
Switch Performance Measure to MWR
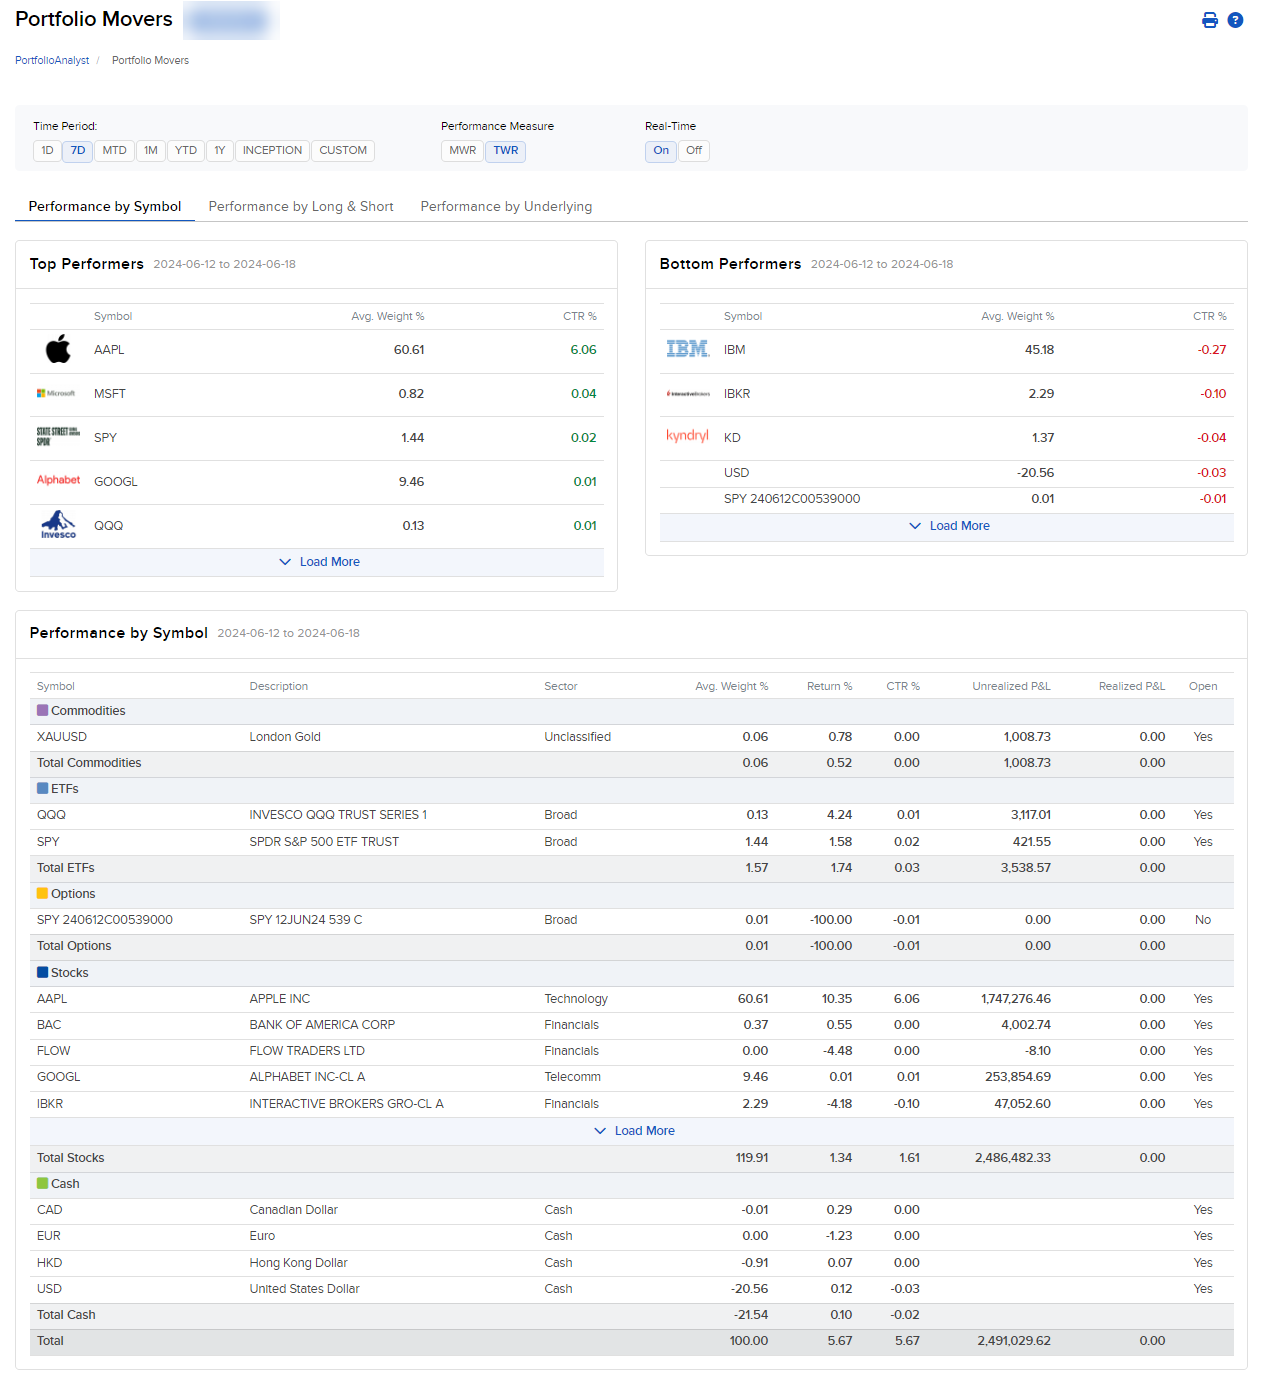coord(462,151)
